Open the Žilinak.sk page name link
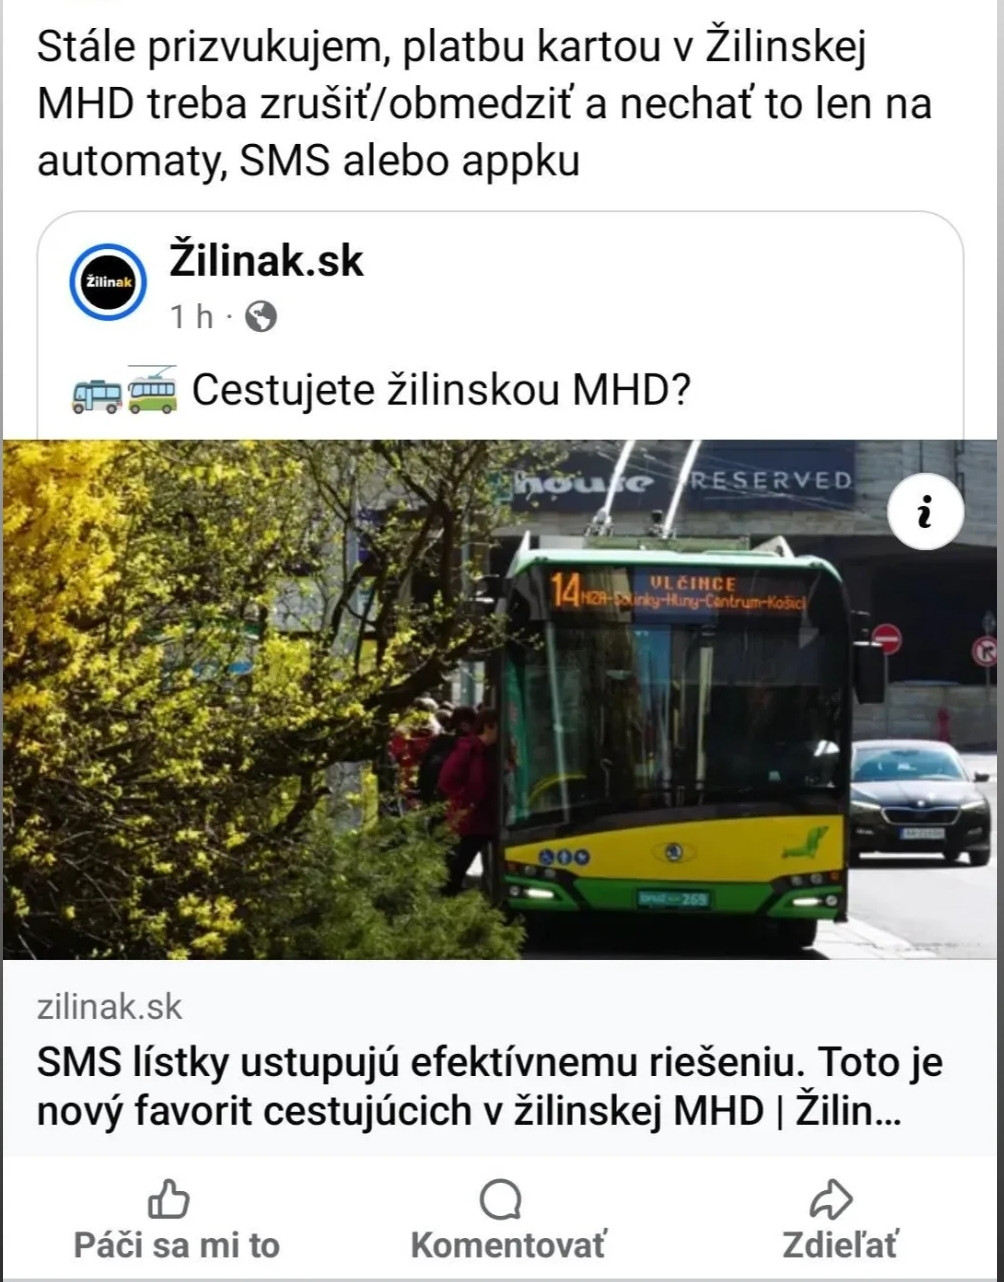 (x=266, y=262)
